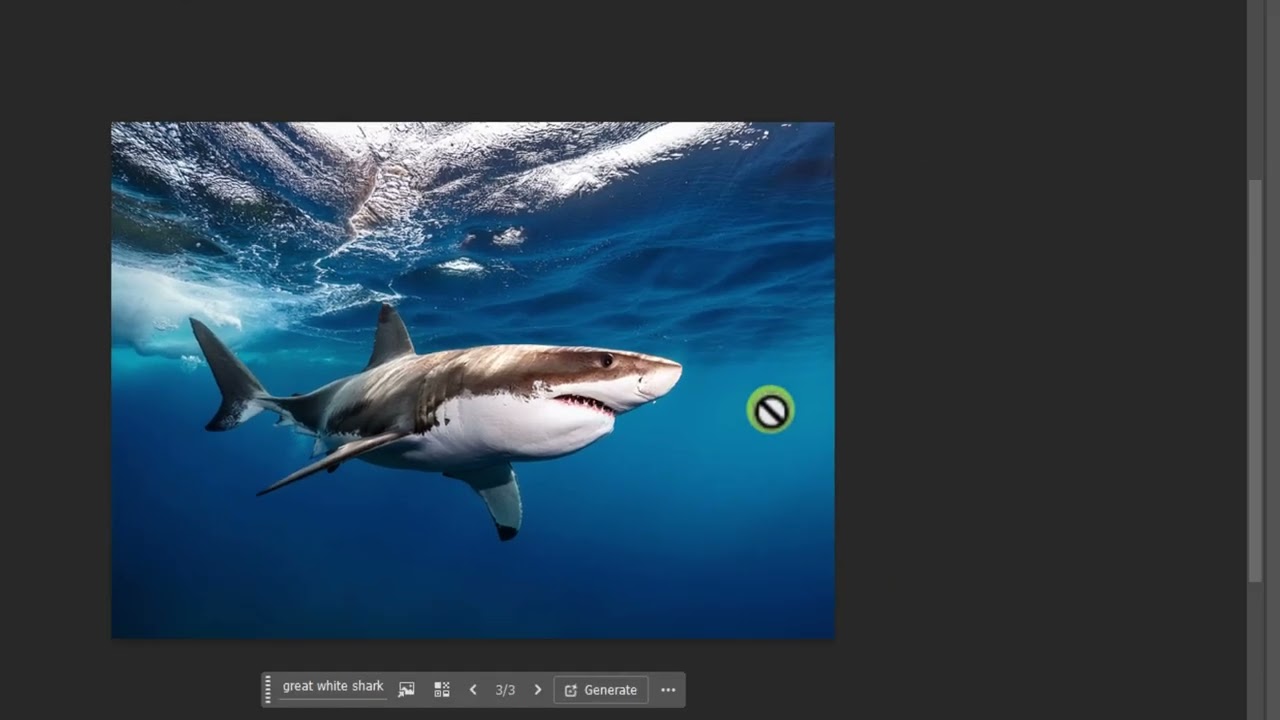Open the reference image icon in taskbar

[406, 690]
